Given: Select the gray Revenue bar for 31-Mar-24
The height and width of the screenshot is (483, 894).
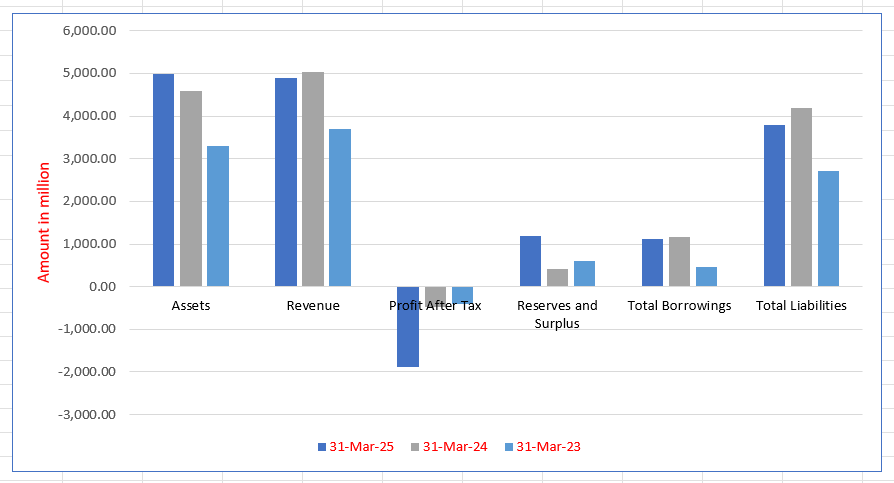Looking at the screenshot, I should pos(313,180).
